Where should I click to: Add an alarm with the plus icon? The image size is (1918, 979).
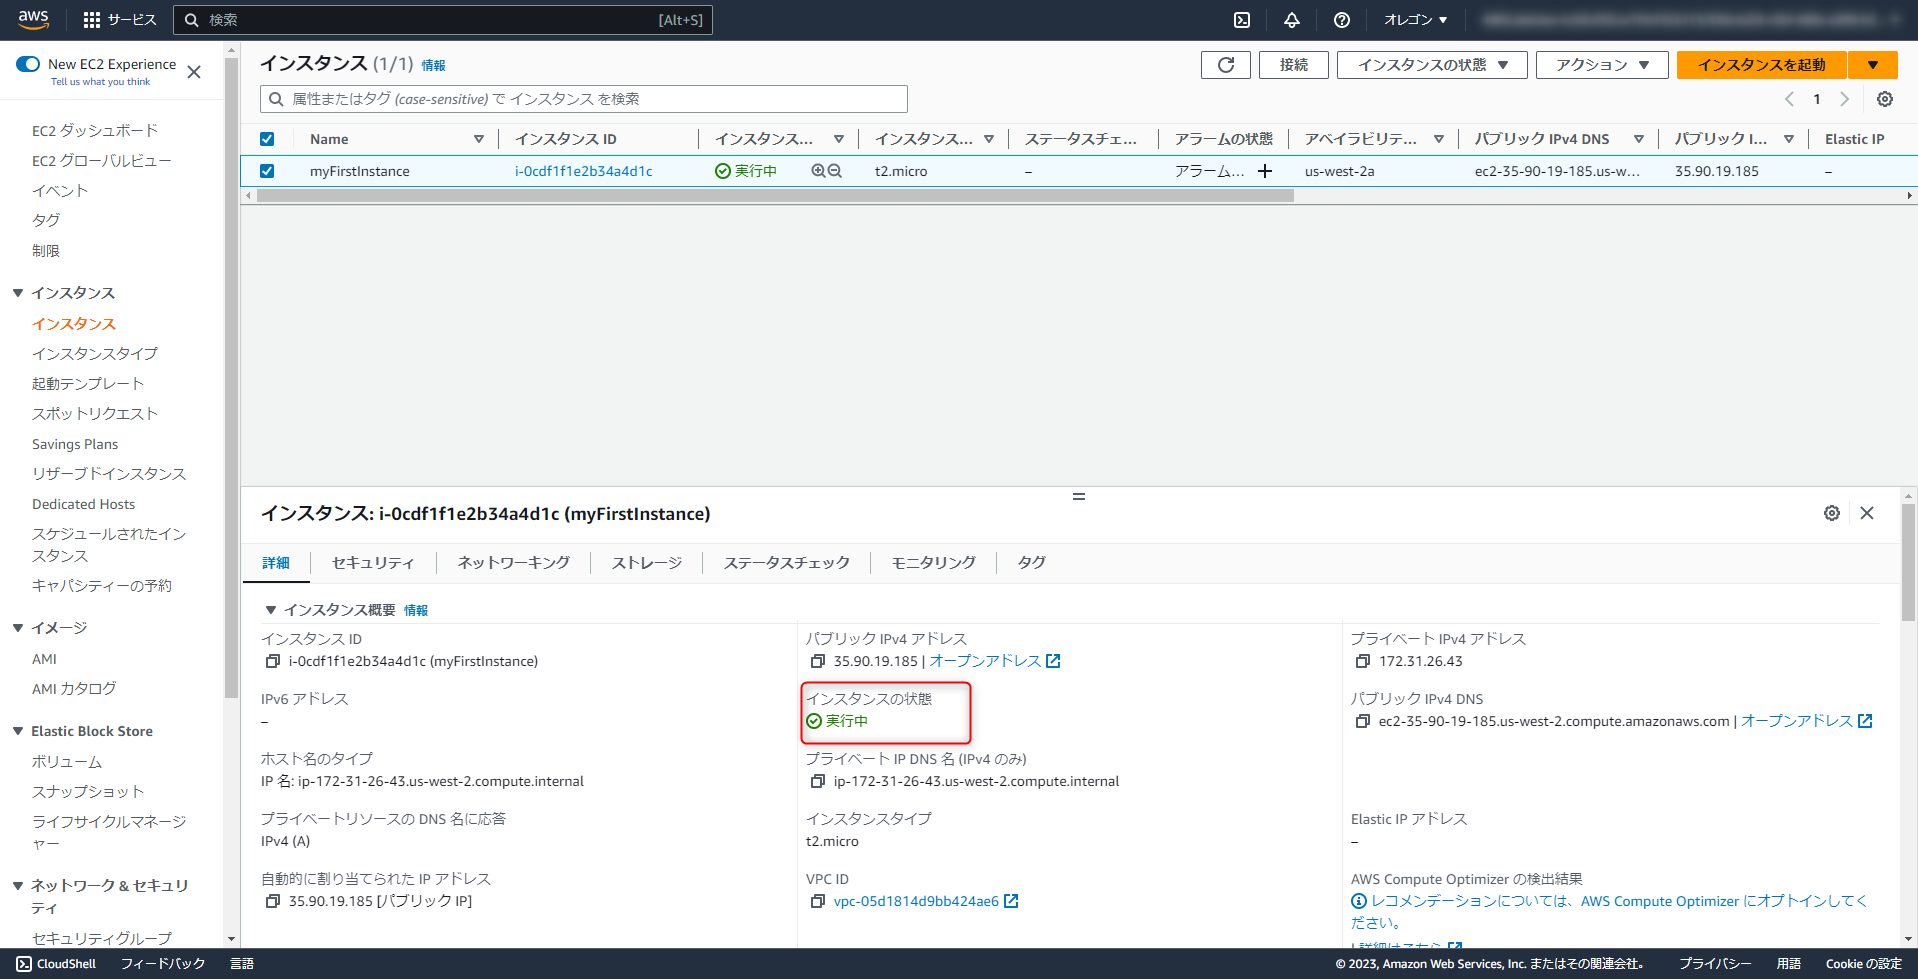pyautogui.click(x=1265, y=171)
